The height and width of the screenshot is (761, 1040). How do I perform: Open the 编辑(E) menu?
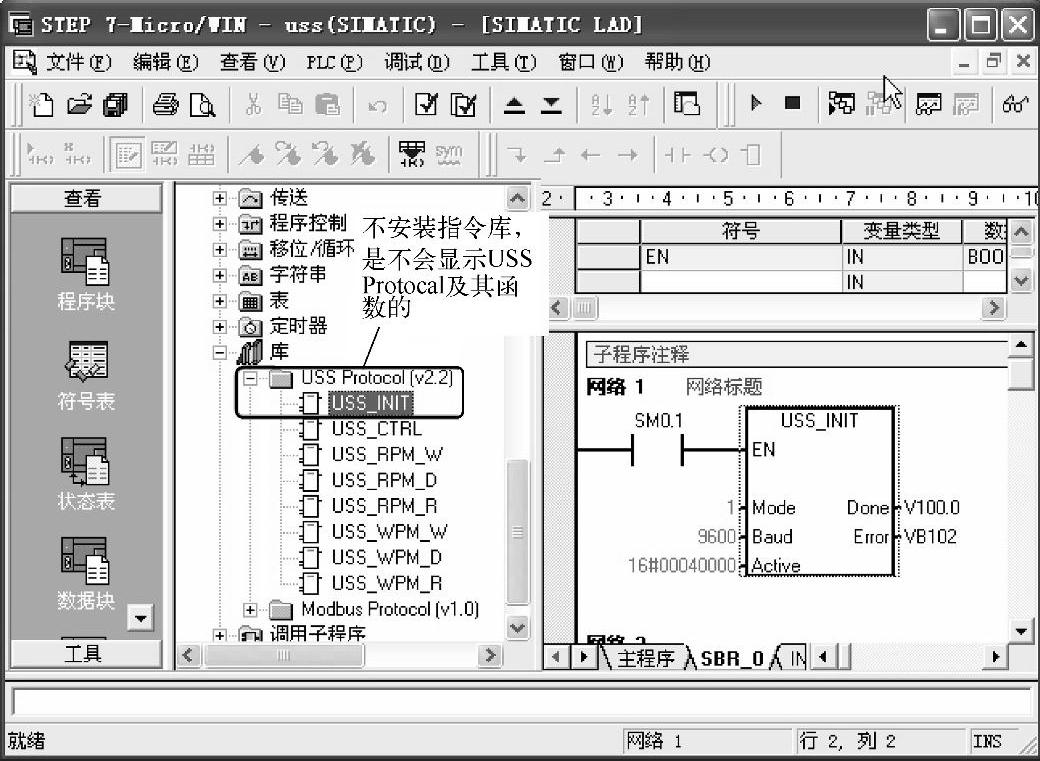pos(165,62)
